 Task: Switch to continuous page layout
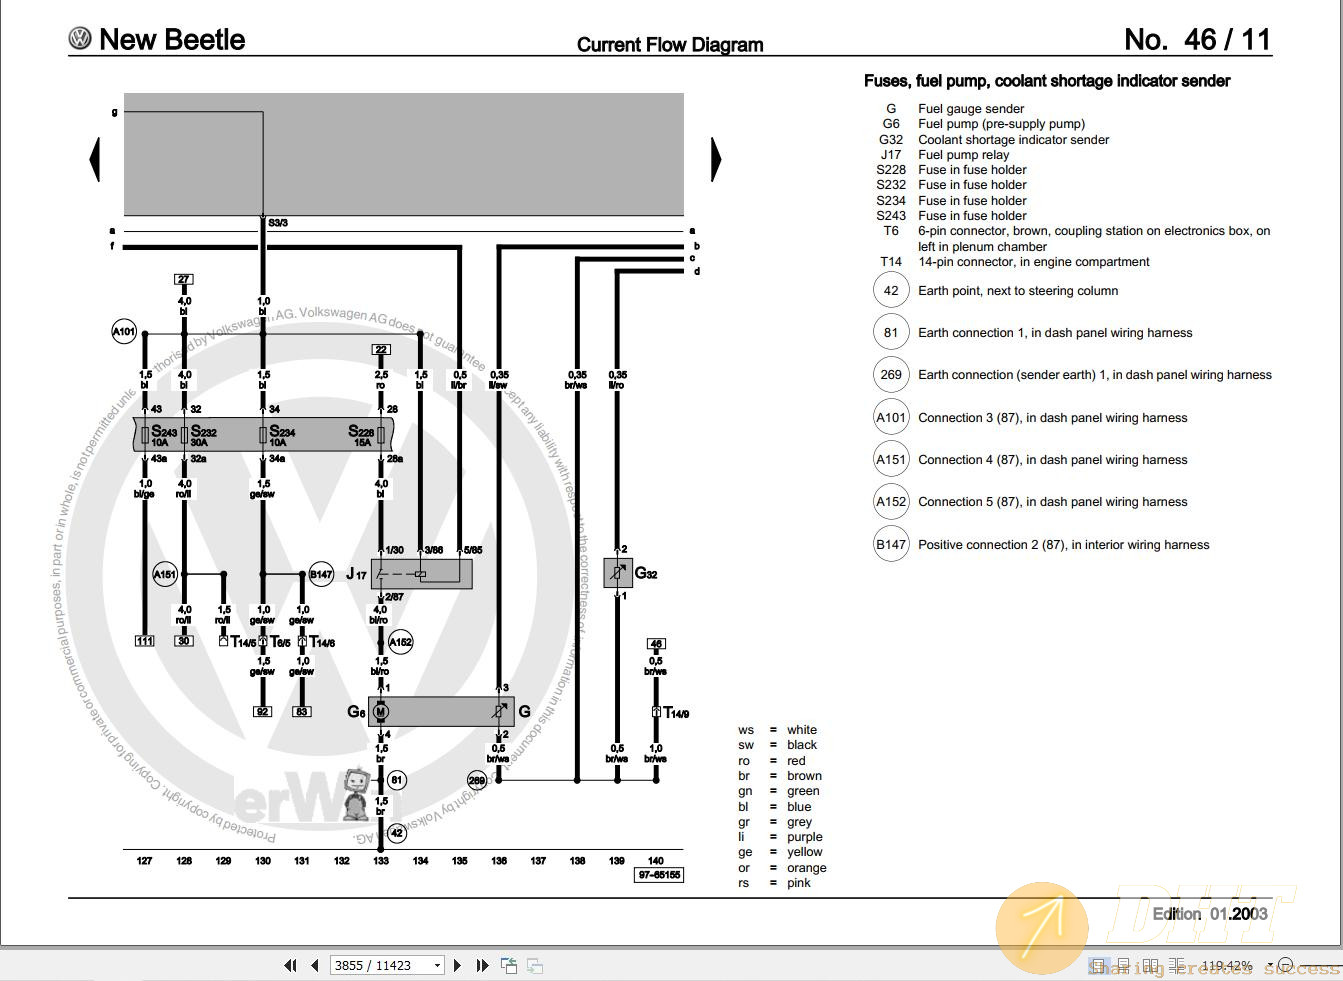pyautogui.click(x=1125, y=966)
